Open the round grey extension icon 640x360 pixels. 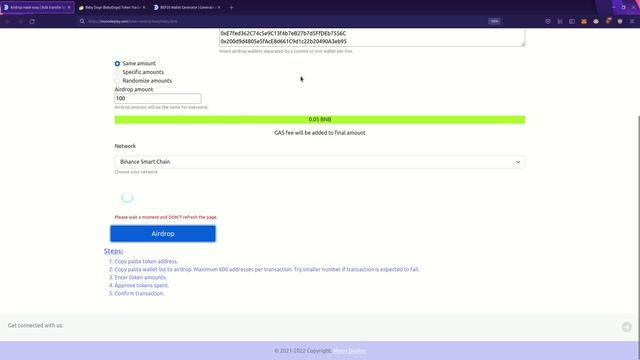596,21
